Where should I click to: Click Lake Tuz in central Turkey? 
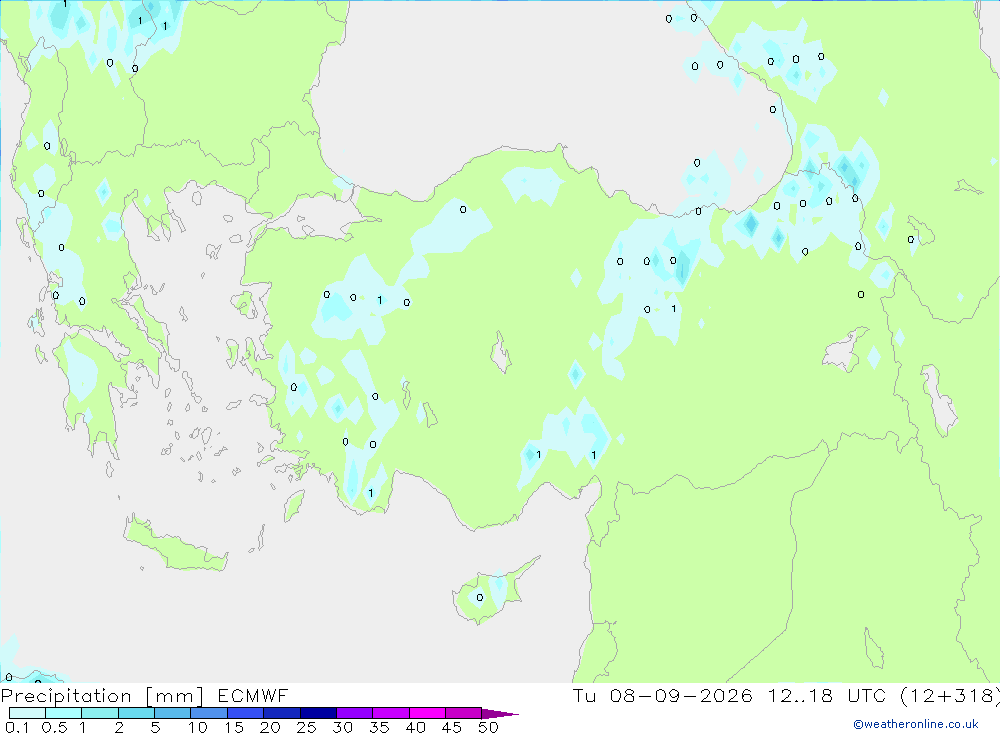tap(501, 353)
